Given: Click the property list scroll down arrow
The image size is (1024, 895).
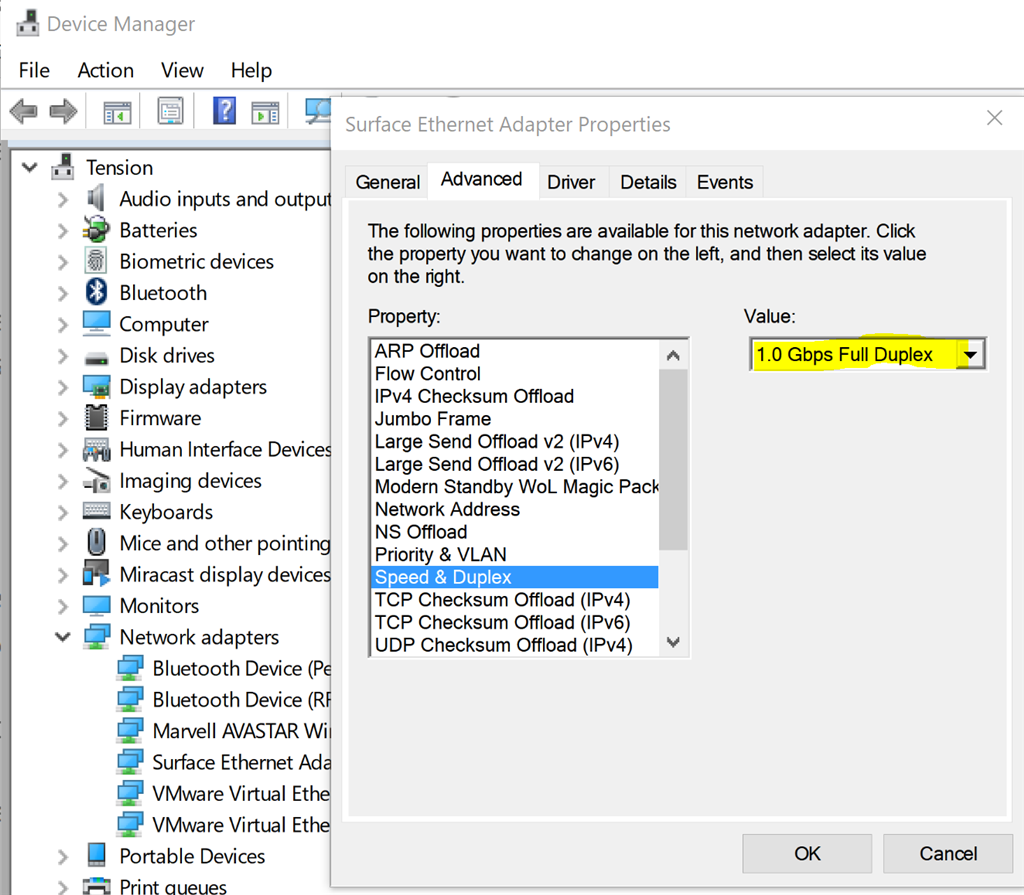Looking at the screenshot, I should (673, 642).
